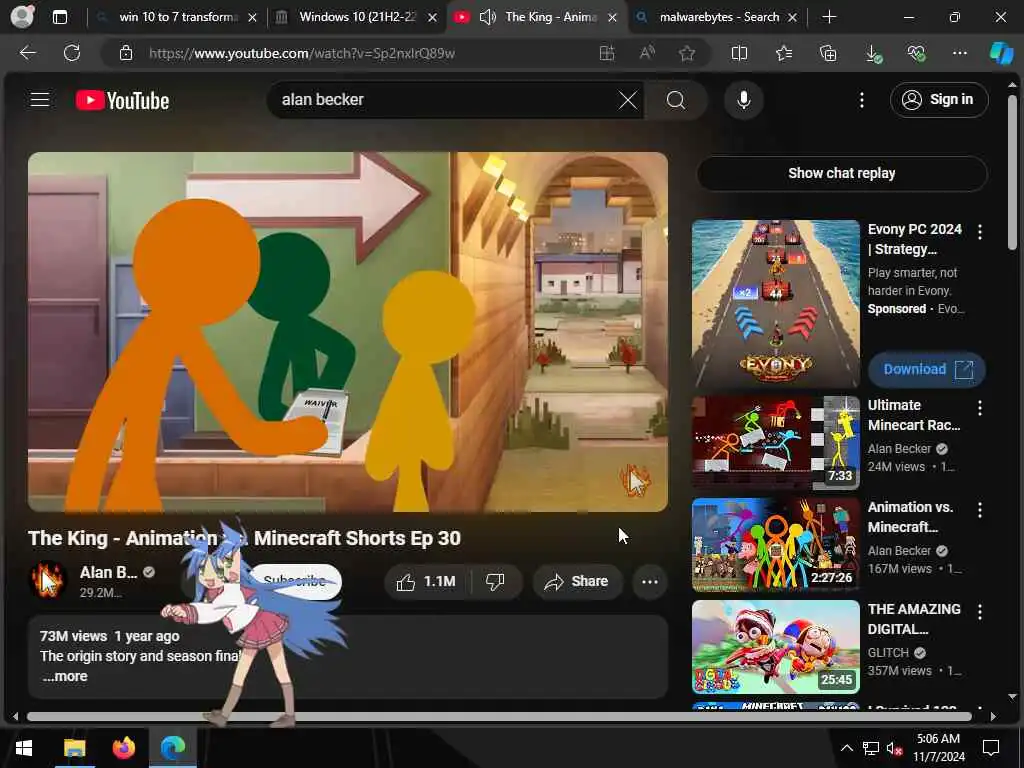Open browser essentials heart icon
This screenshot has height=768, width=1024.
coord(916,54)
